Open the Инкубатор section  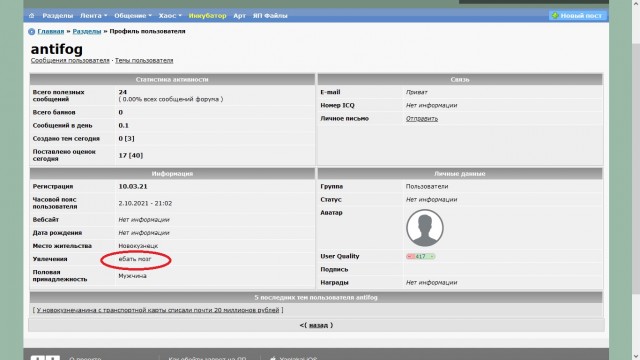(207, 16)
